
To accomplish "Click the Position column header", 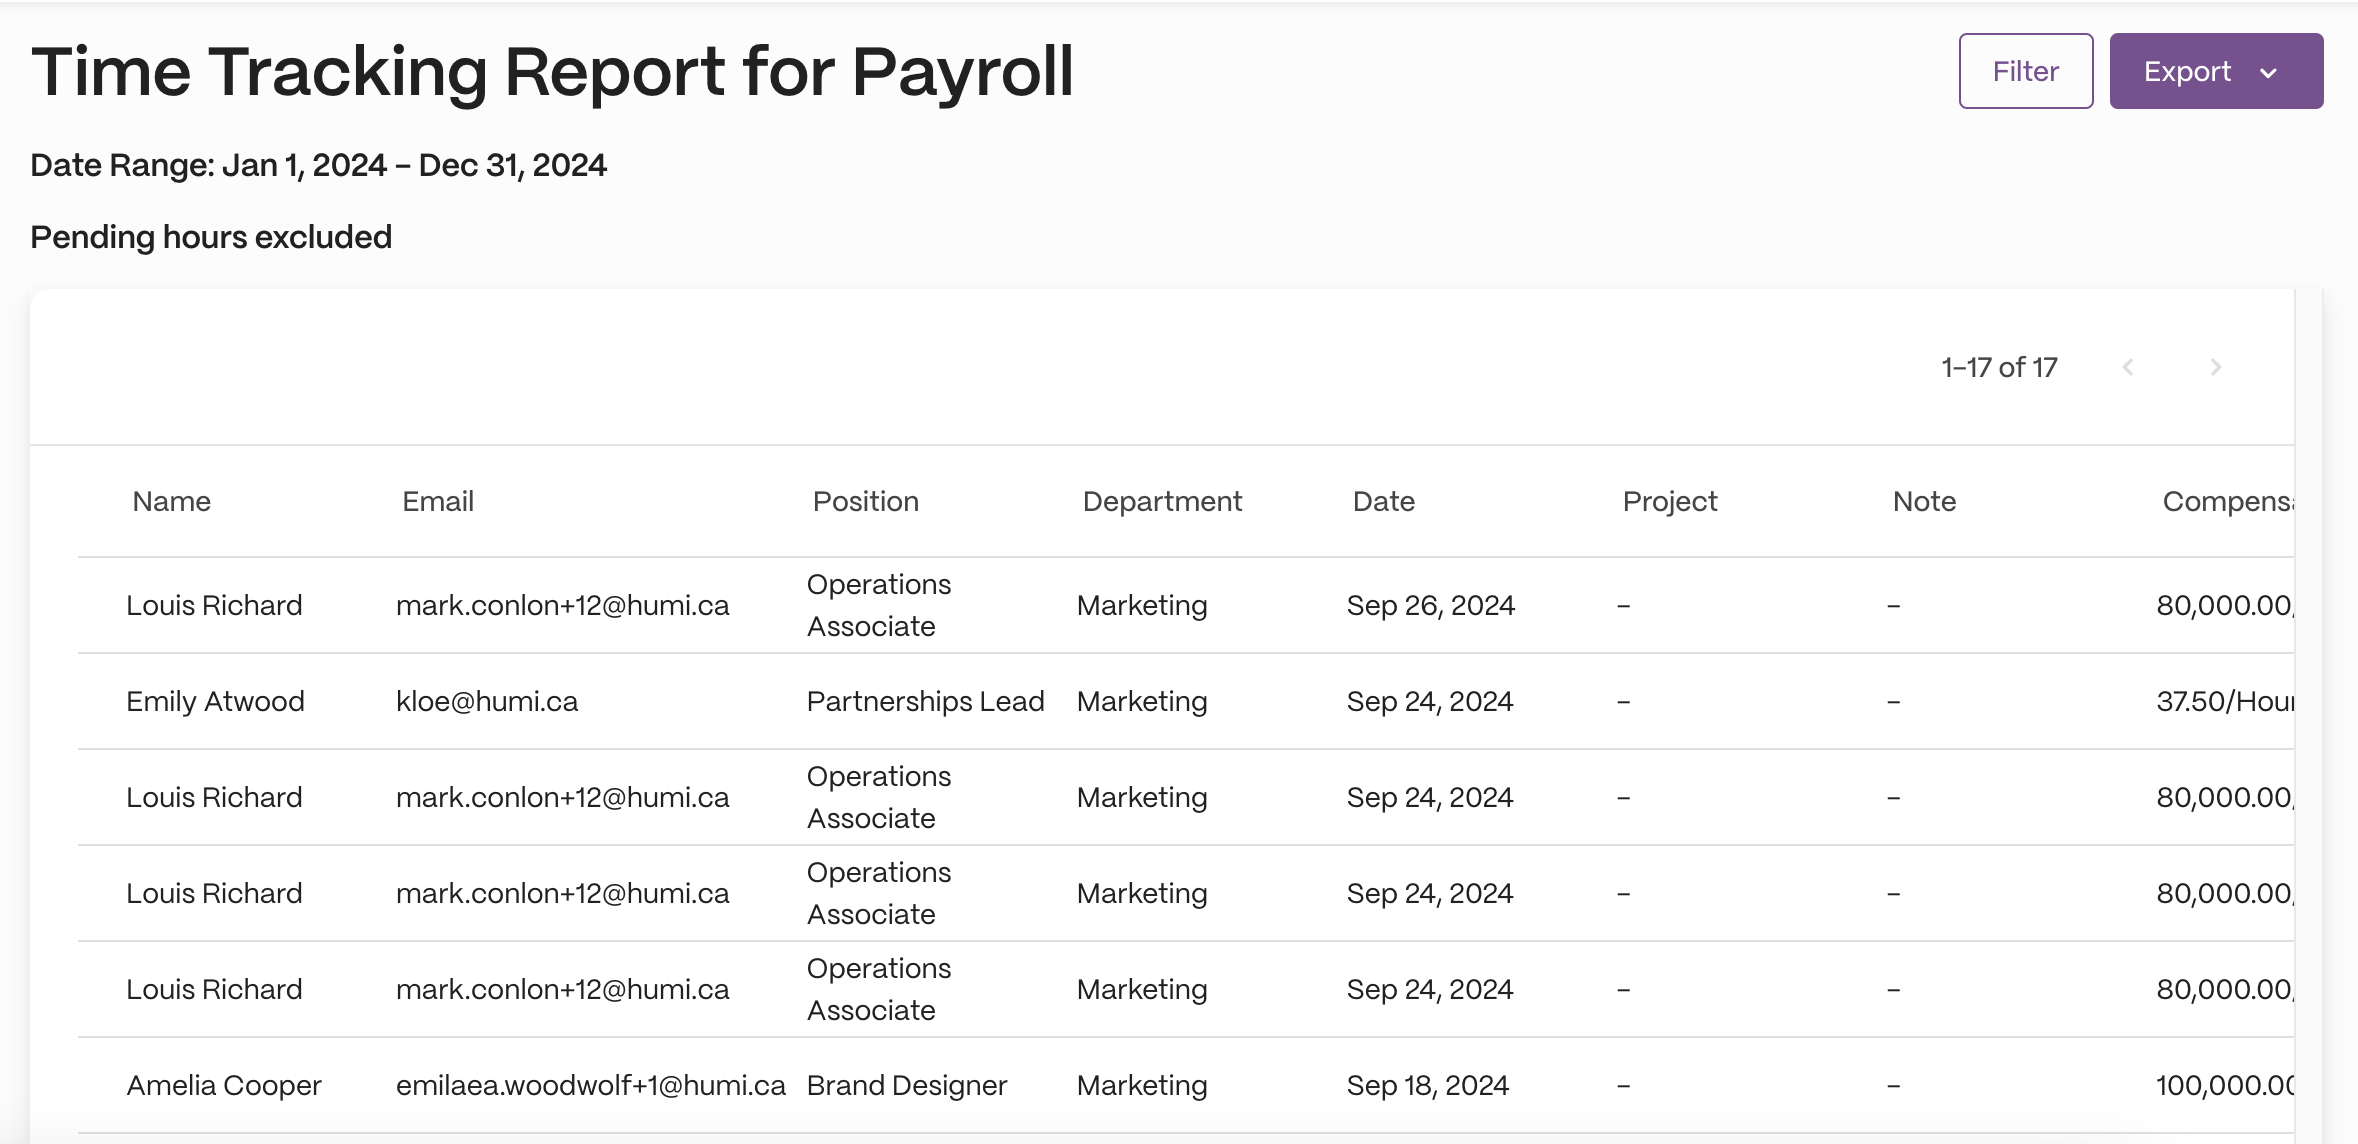I will 865,501.
